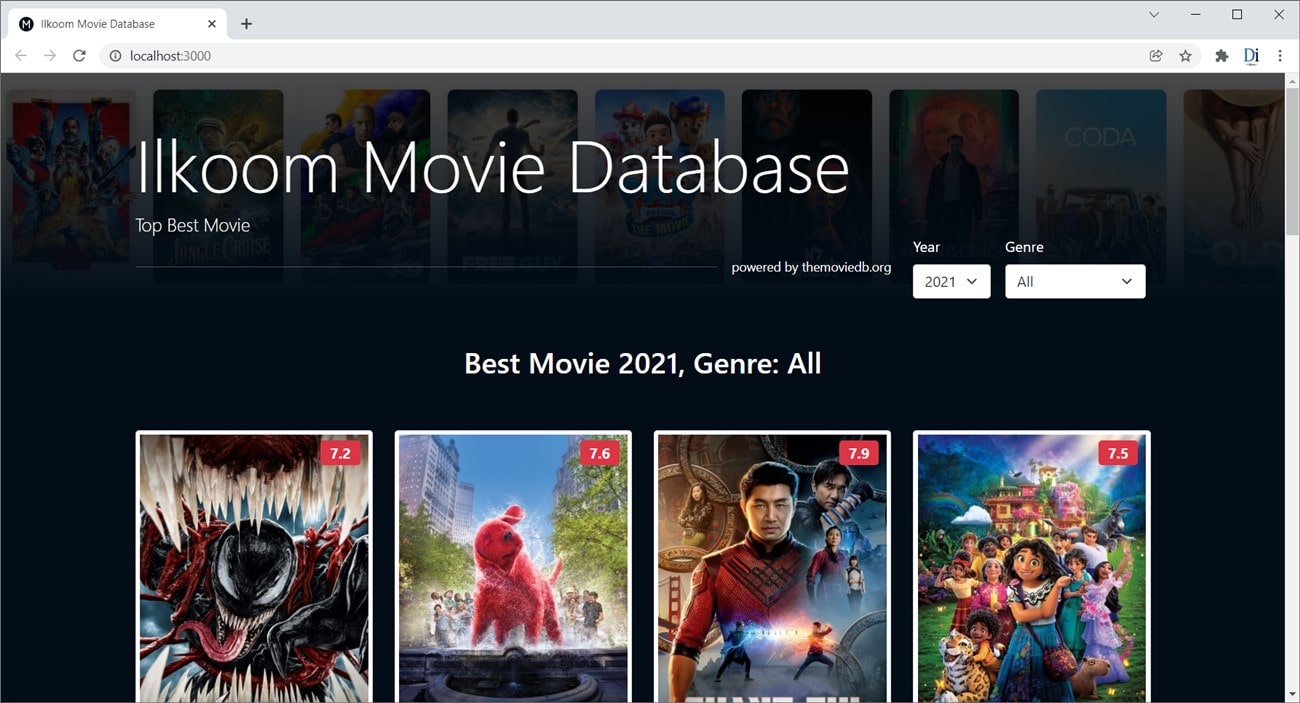Image resolution: width=1300 pixels, height=703 pixels.
Task: Click the 7.6 rating badge
Action: point(599,453)
